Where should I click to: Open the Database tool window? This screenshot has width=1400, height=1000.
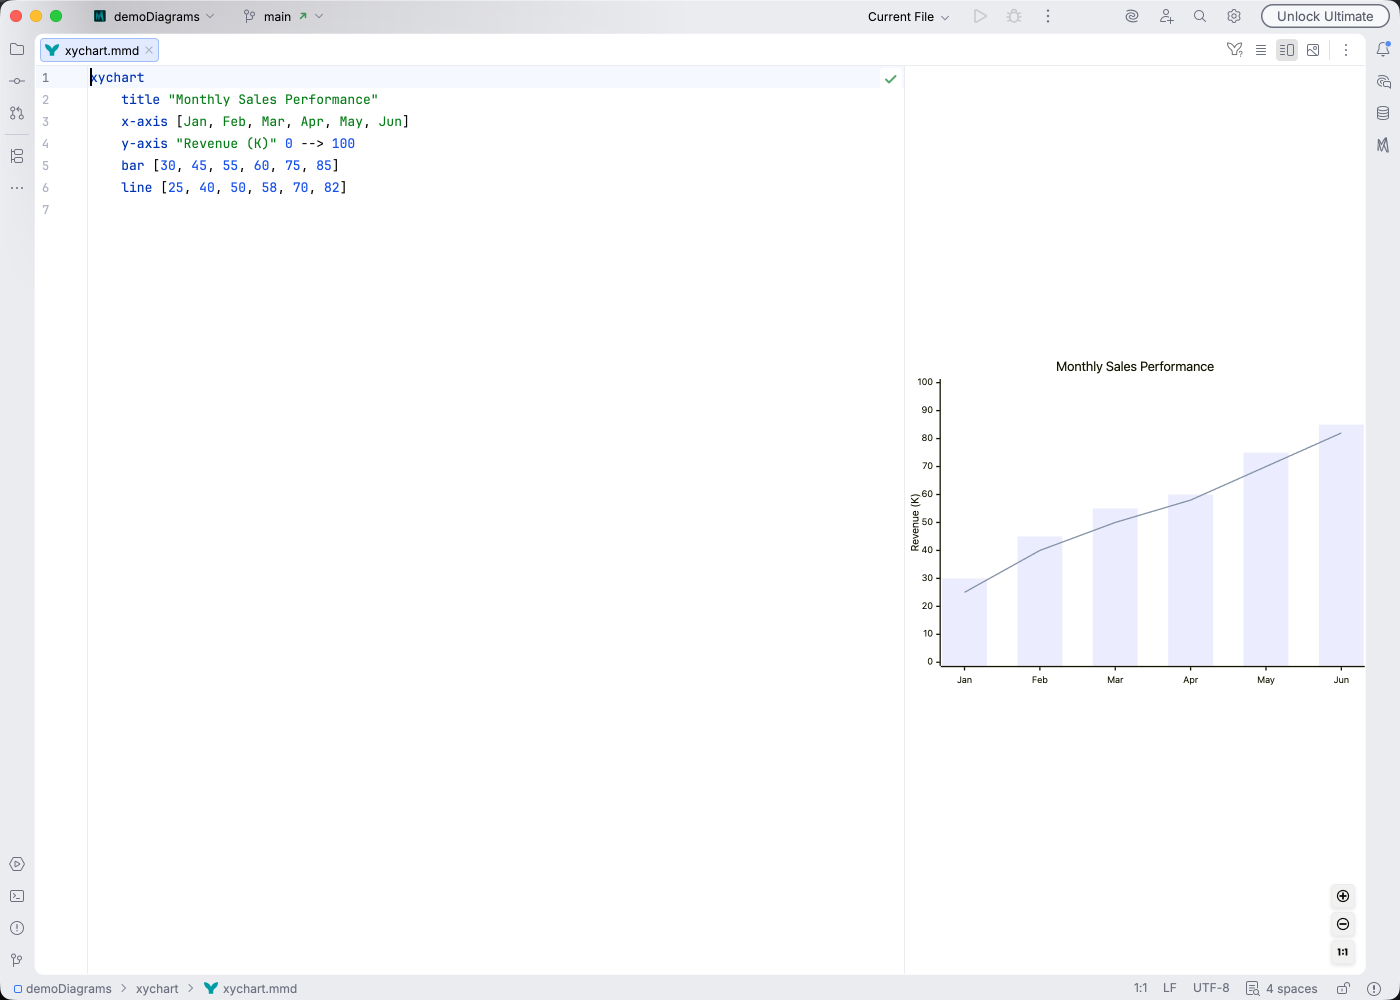[1385, 113]
